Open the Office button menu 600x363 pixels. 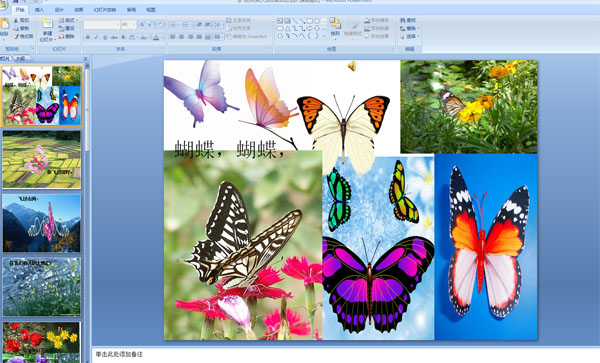coord(3,4)
